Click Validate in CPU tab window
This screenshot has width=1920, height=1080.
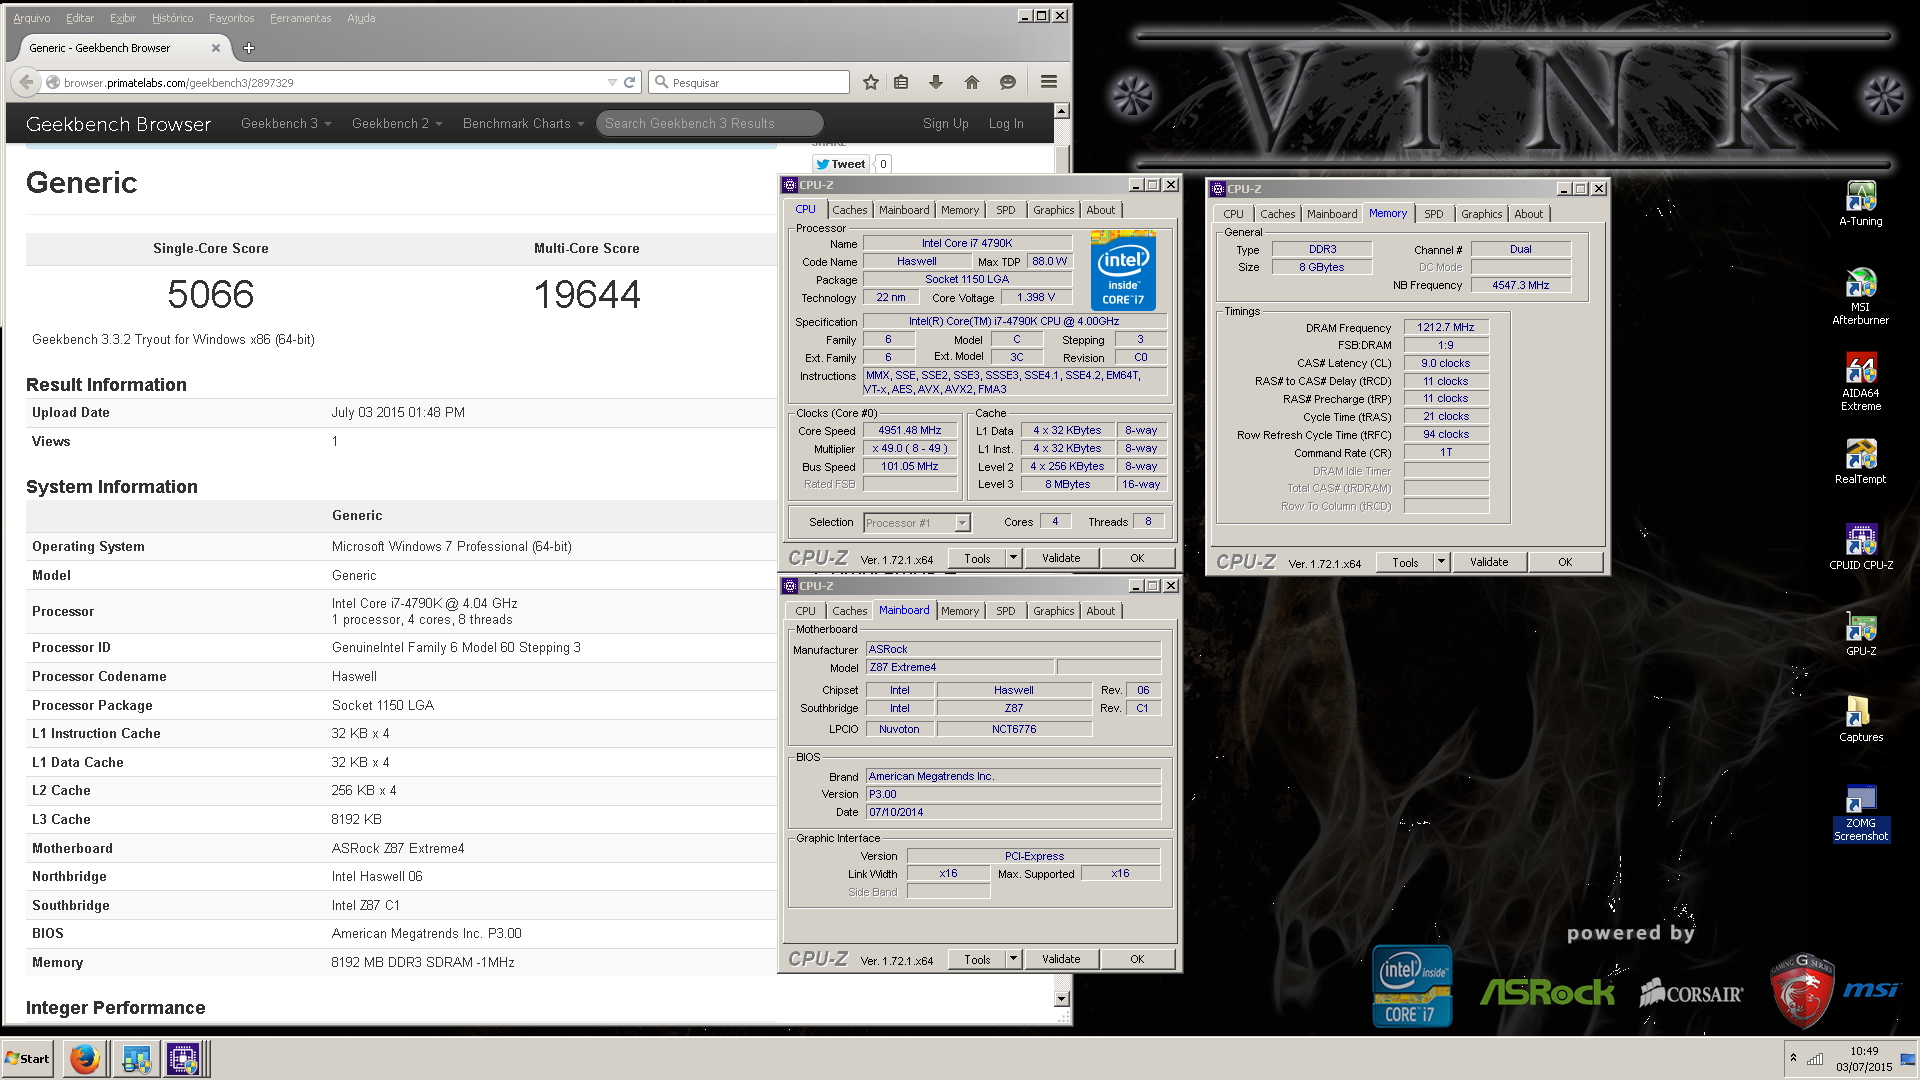1061,558
